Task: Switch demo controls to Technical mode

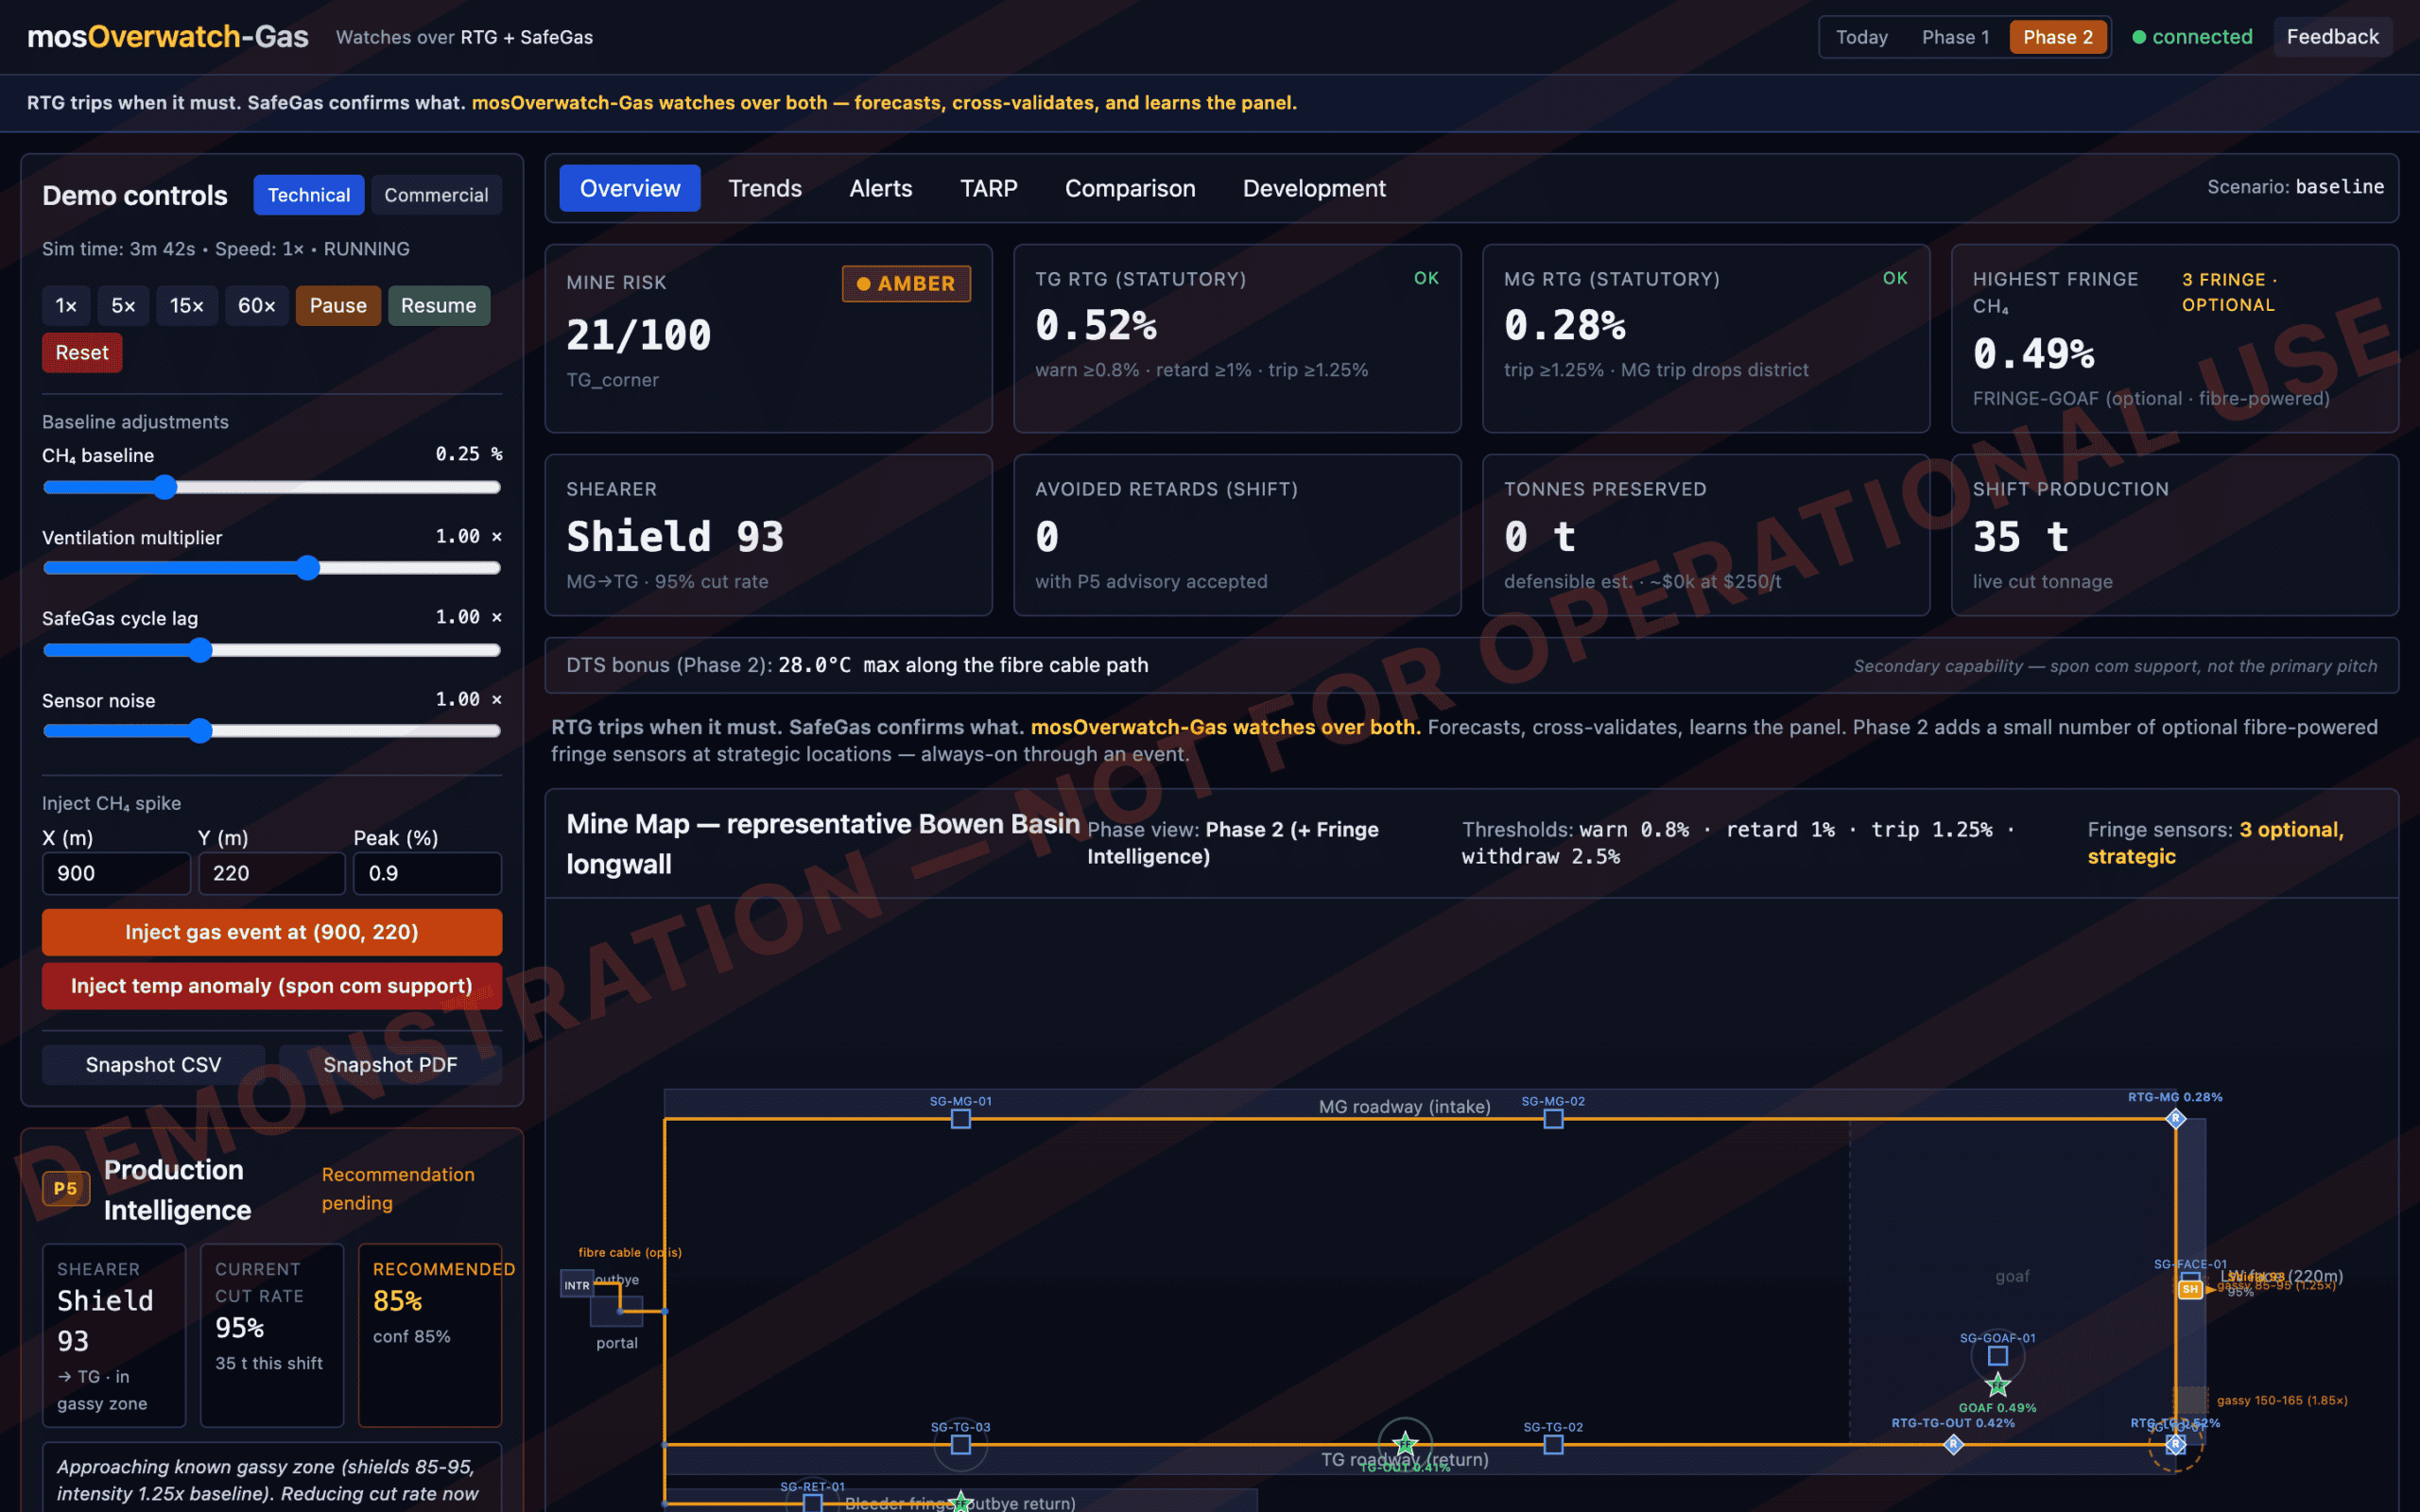Action: coord(308,195)
